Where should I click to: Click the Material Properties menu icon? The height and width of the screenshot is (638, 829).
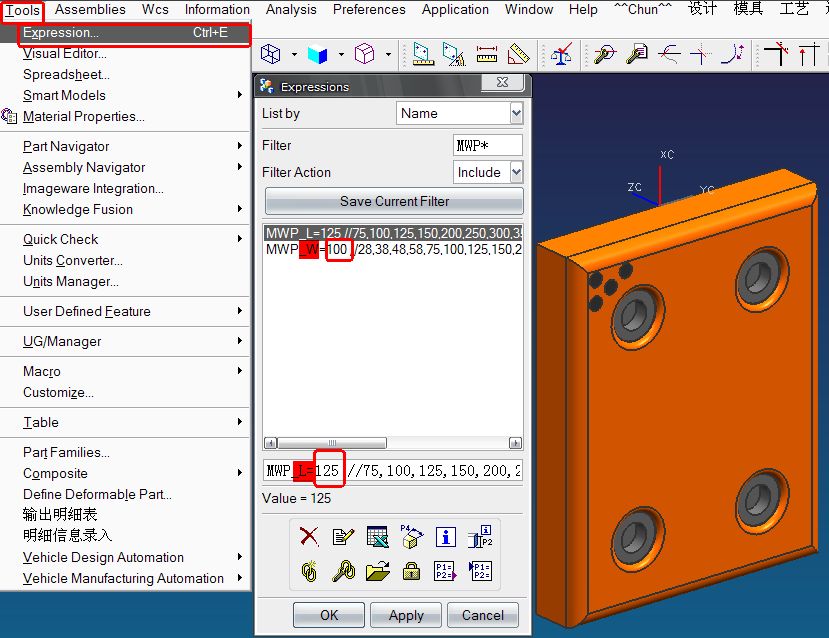[9, 116]
